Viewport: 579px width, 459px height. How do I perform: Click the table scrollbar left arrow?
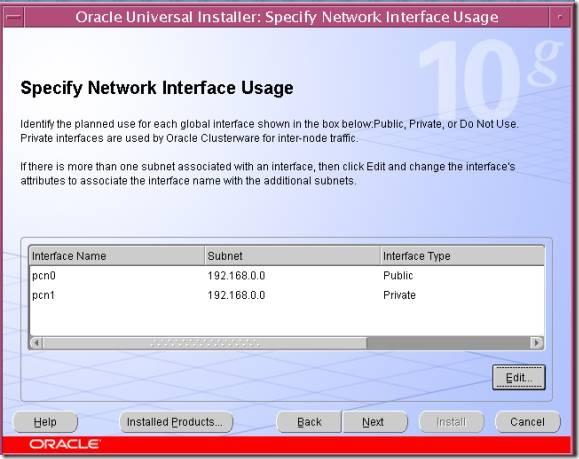37,343
